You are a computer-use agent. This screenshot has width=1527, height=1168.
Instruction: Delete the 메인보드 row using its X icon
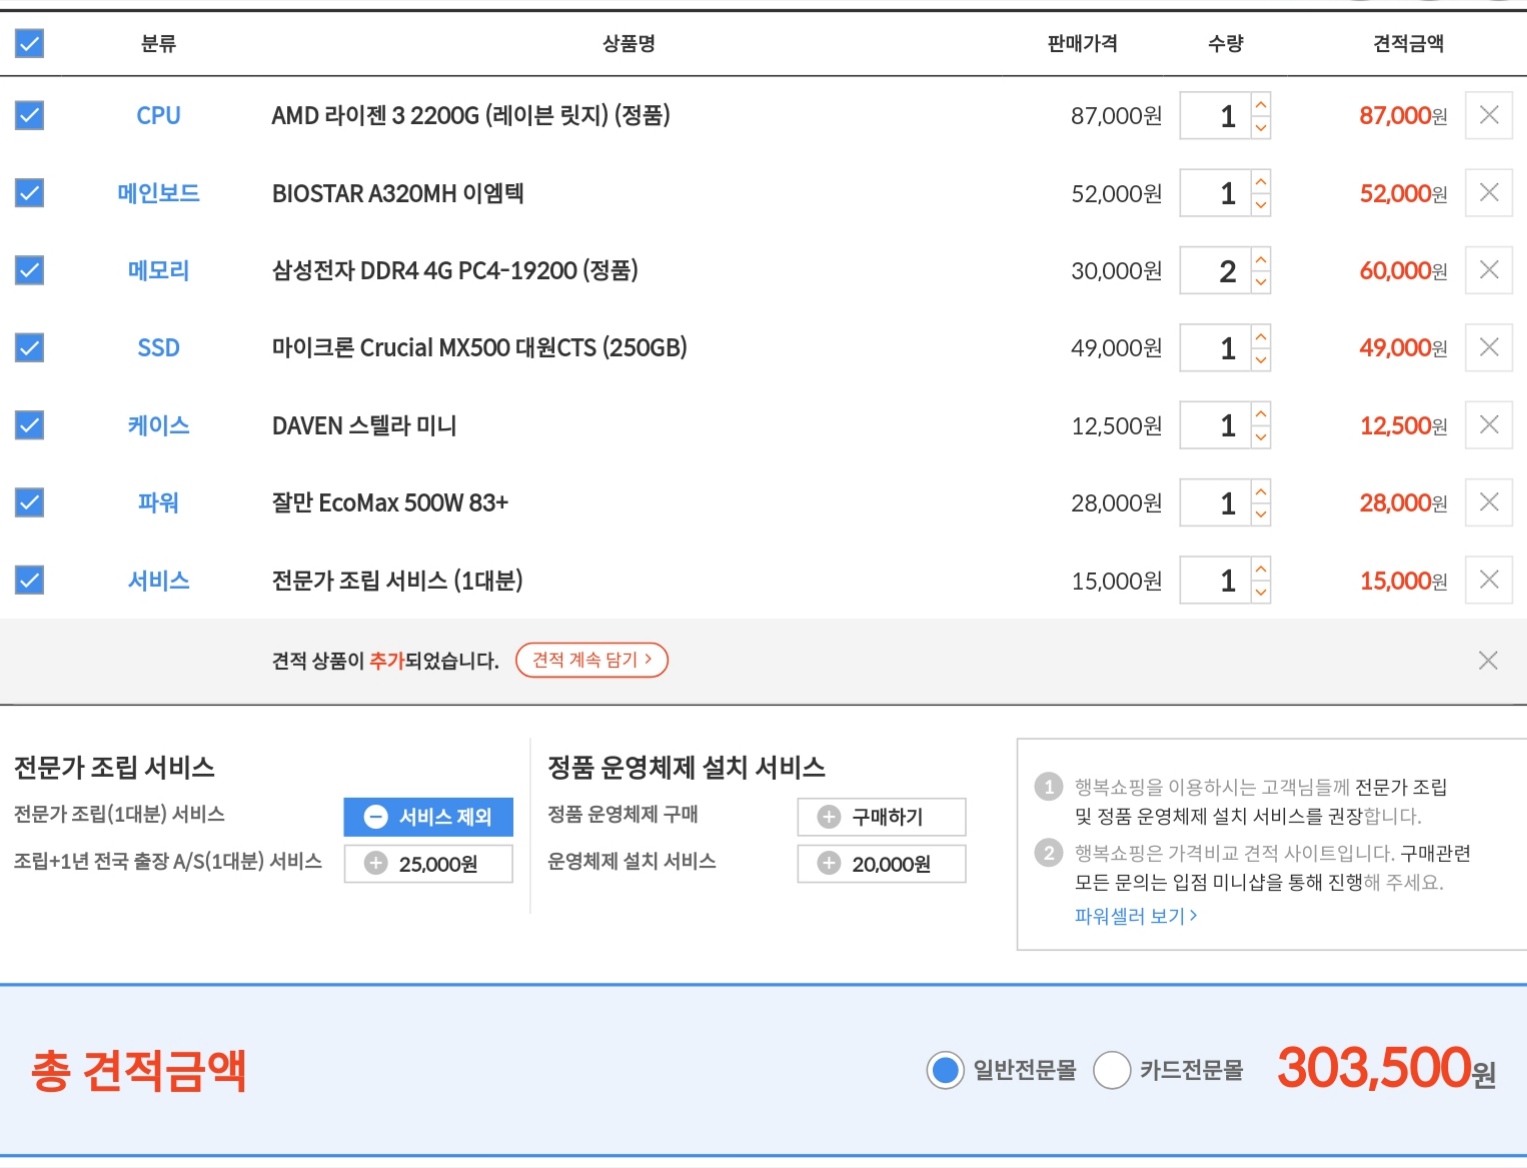[x=1488, y=193]
